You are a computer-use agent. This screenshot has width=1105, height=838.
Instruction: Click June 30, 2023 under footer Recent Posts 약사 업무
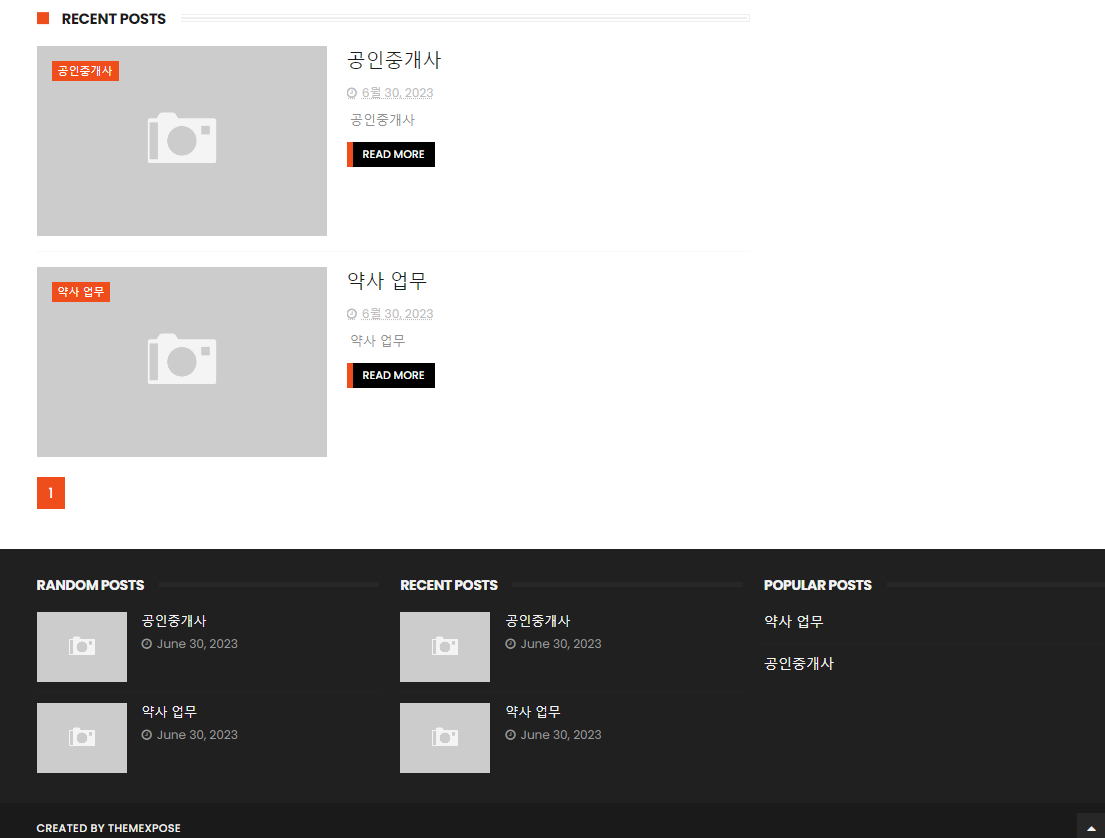[561, 734]
